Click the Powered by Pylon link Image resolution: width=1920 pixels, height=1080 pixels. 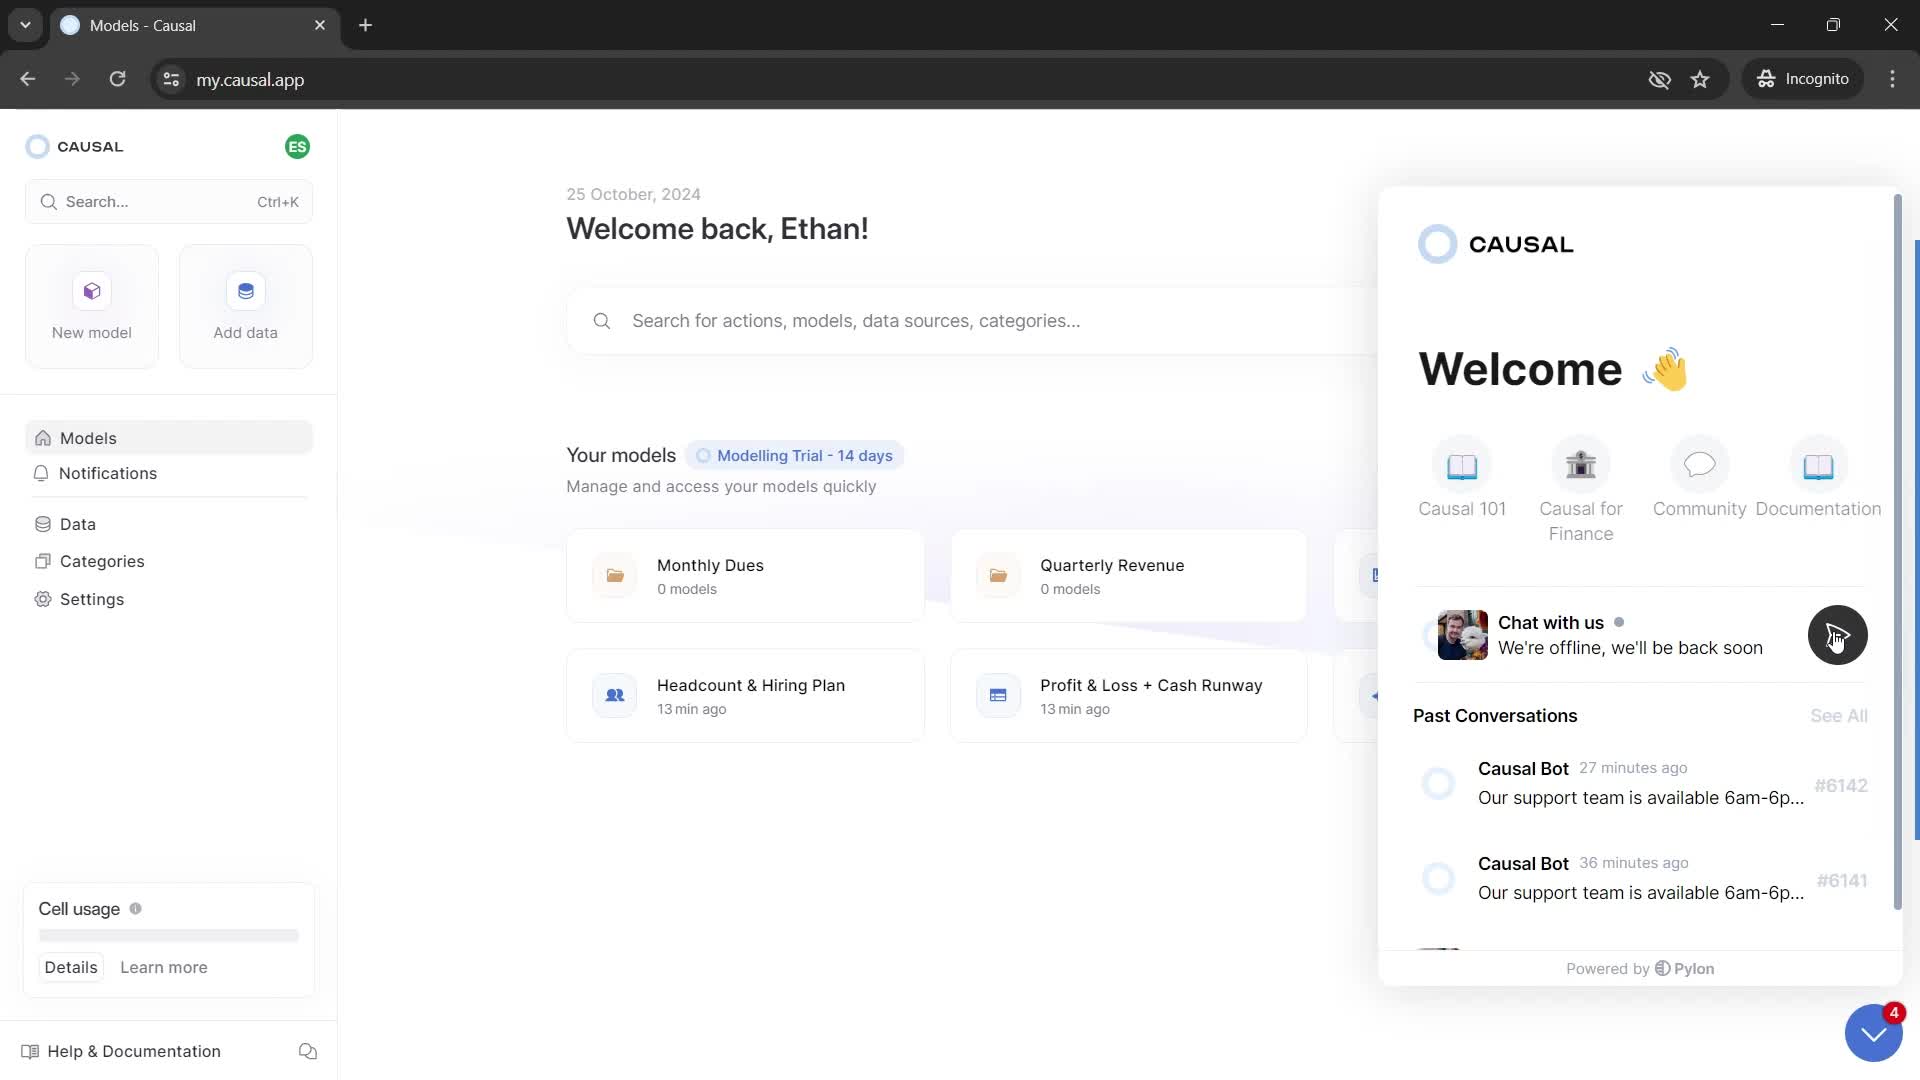point(1640,968)
